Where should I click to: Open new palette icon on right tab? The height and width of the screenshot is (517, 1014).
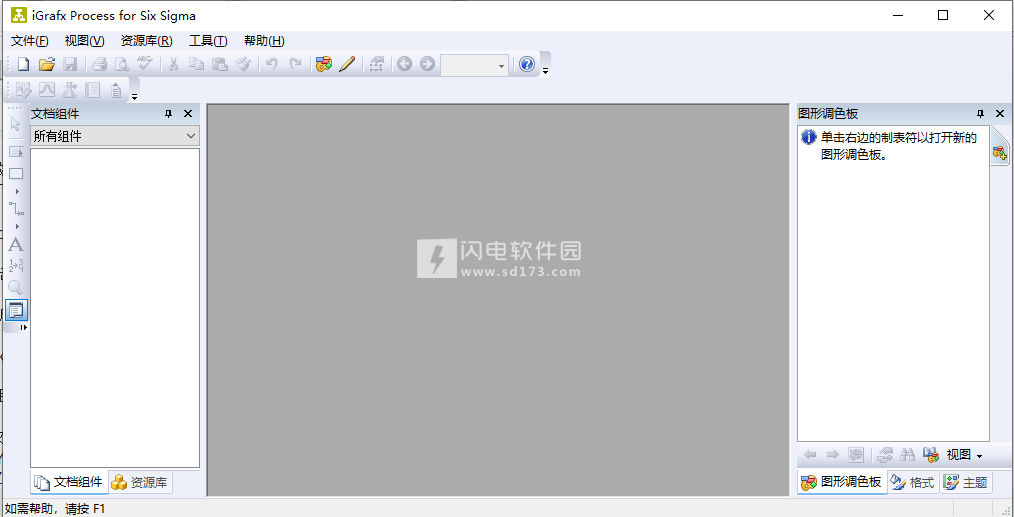click(x=1000, y=153)
